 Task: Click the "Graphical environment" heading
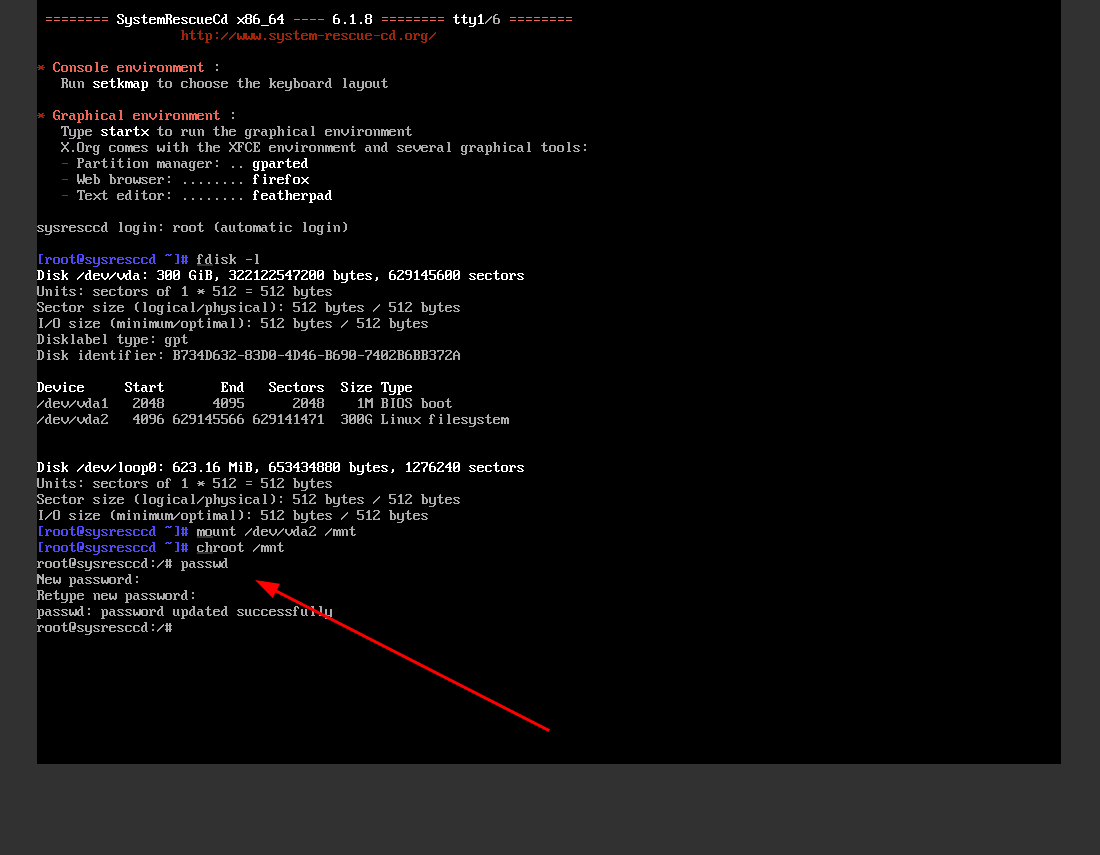136,116
